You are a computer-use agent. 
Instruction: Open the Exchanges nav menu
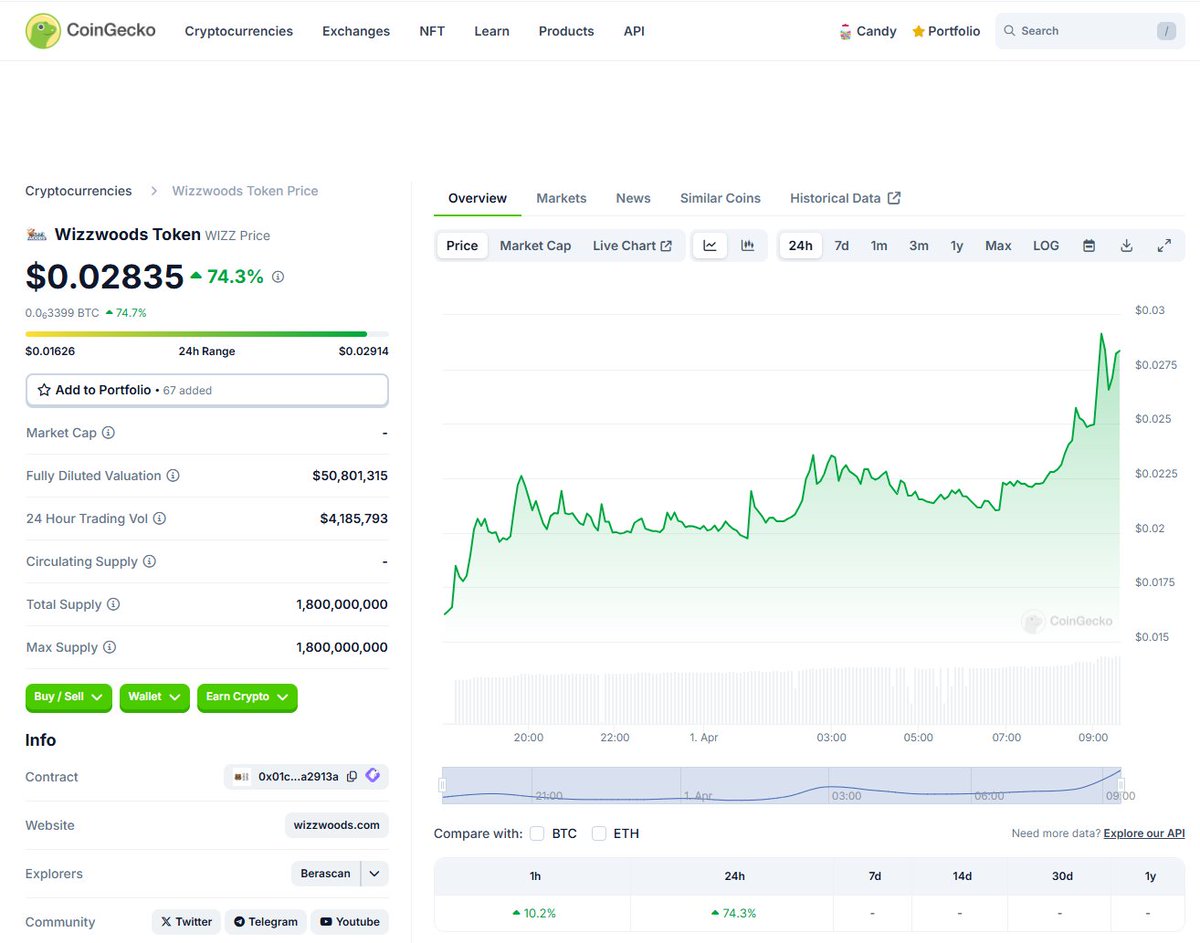click(356, 31)
